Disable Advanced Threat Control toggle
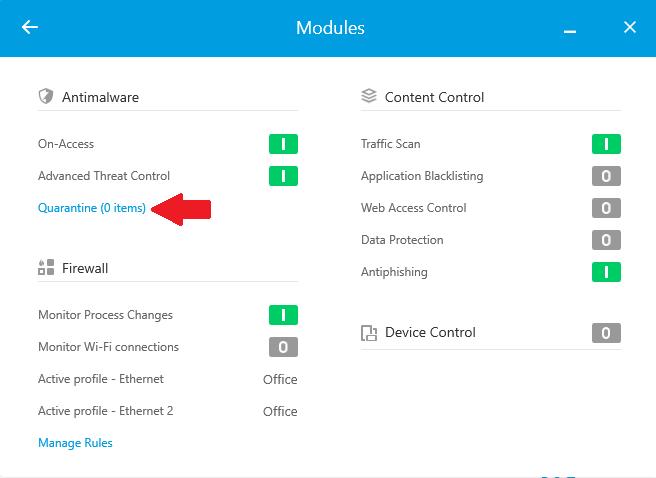 click(283, 176)
